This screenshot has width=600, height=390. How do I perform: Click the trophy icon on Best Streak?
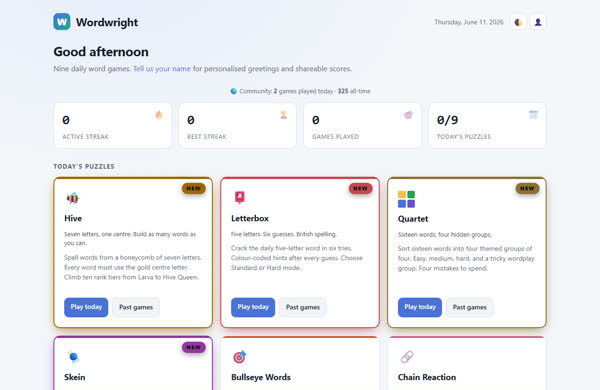pyautogui.click(x=284, y=115)
